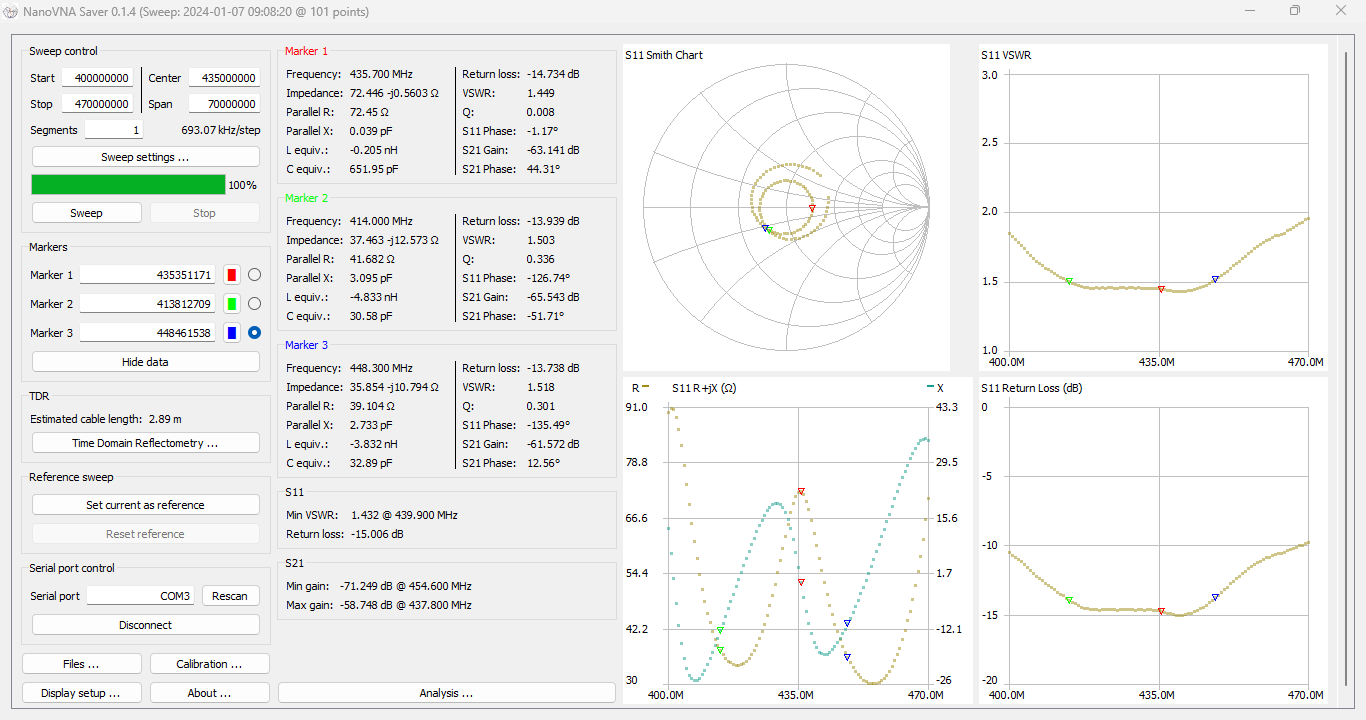Set current sweep as reference
The image size is (1366, 720).
point(145,505)
